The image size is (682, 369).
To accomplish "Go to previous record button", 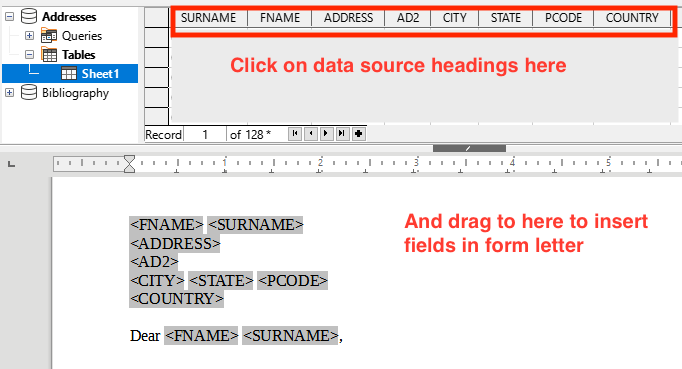I will [x=311, y=134].
